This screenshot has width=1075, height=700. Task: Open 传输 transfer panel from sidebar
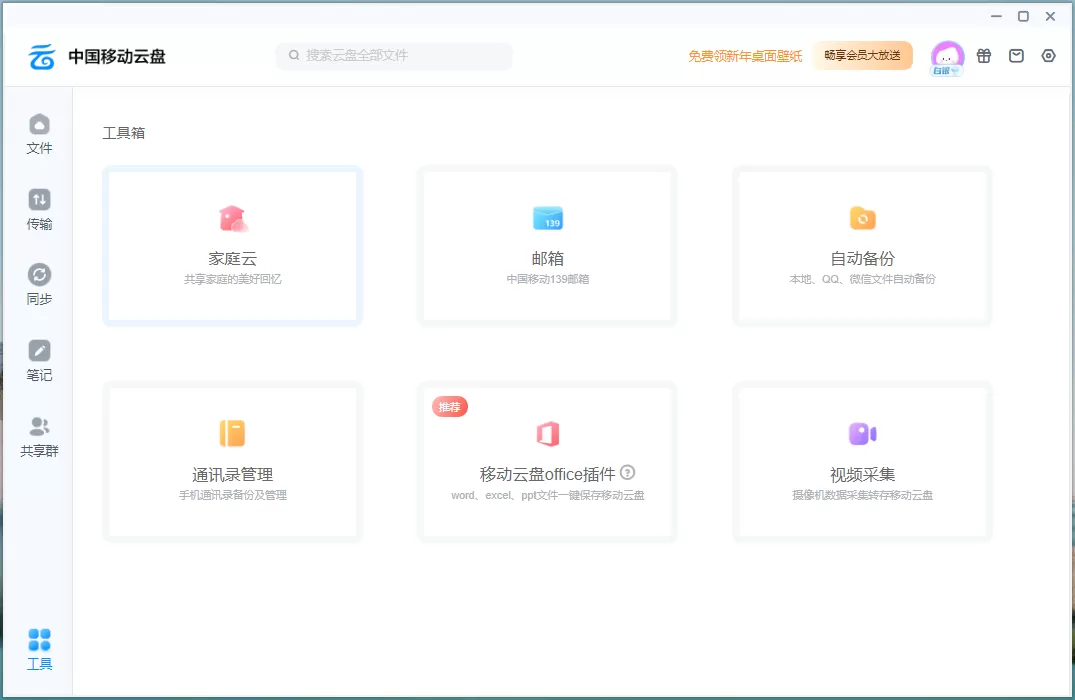point(39,210)
